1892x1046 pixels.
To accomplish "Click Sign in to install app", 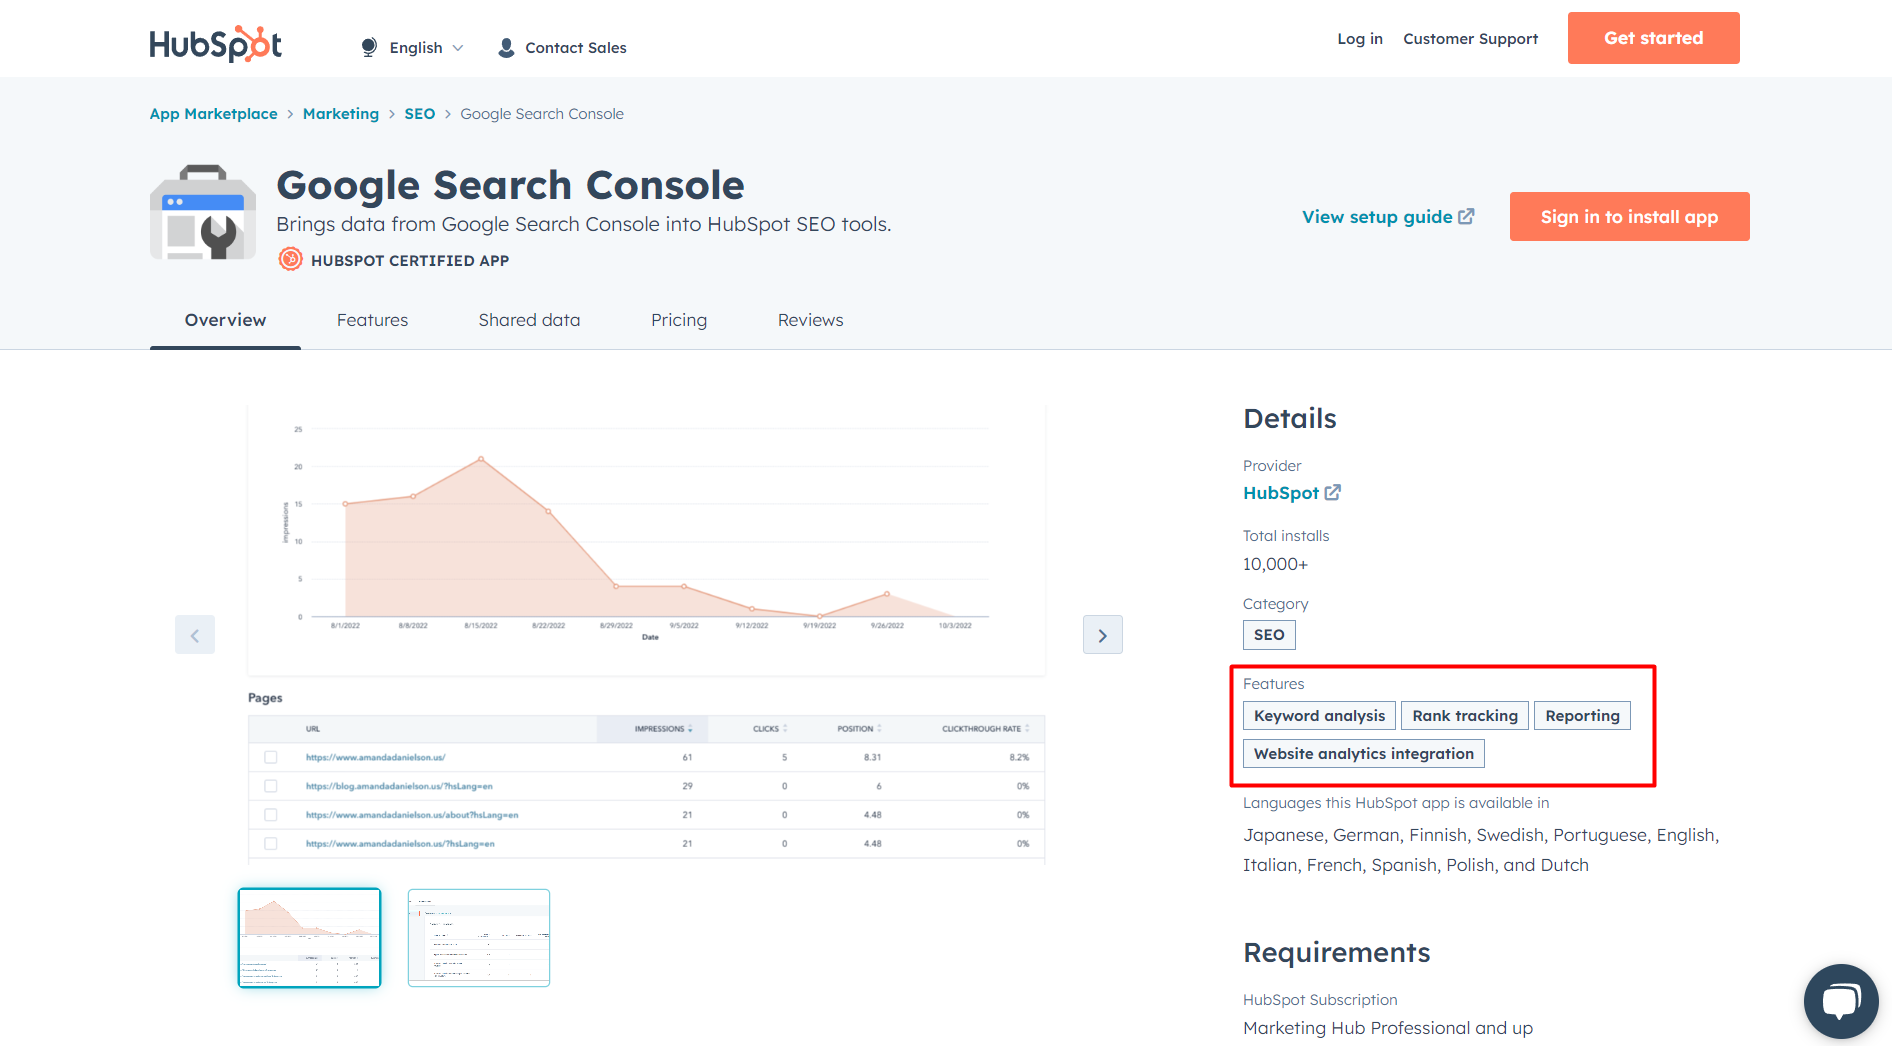I will (1629, 217).
